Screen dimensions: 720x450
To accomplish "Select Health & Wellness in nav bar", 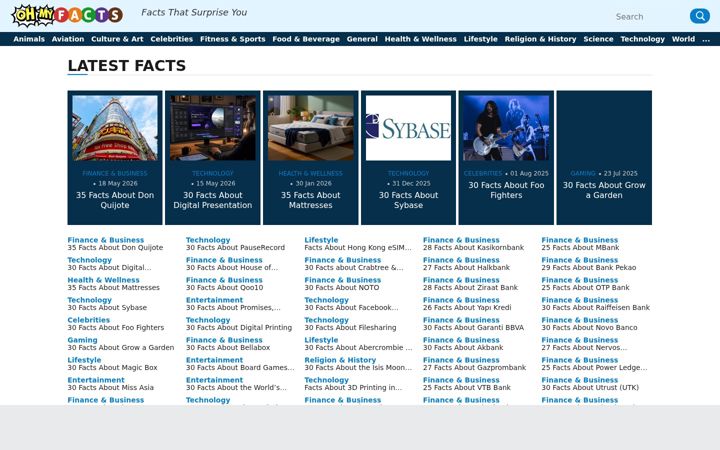I will click(421, 39).
